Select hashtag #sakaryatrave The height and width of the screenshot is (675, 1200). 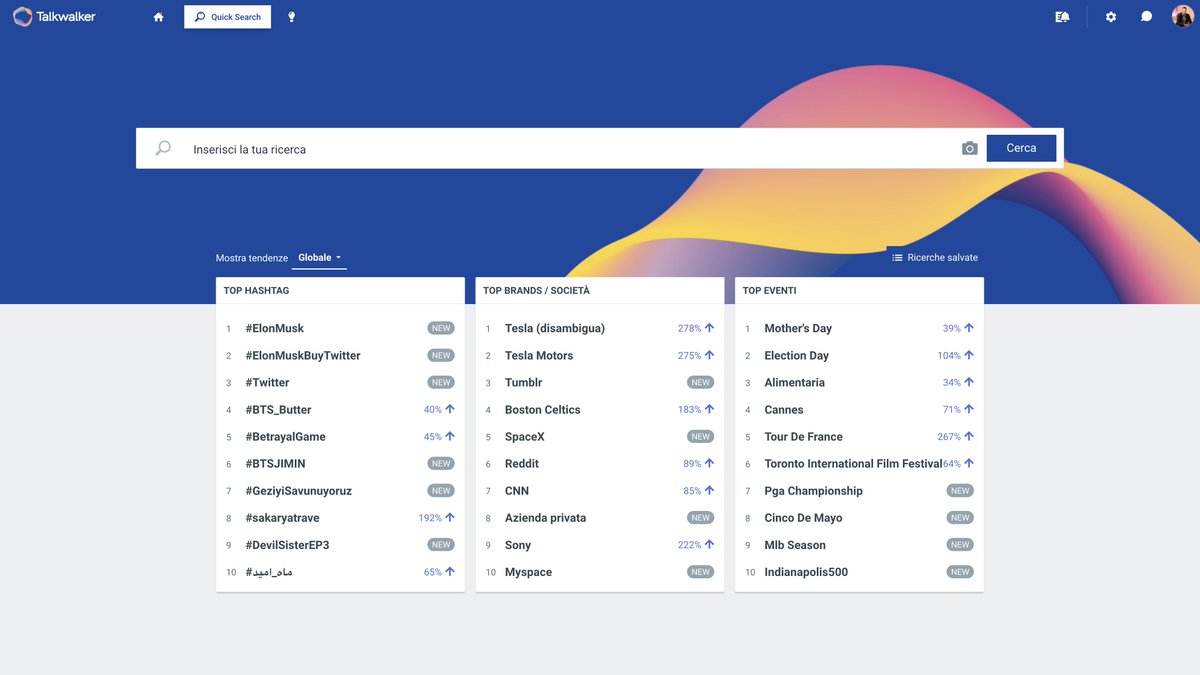point(282,517)
